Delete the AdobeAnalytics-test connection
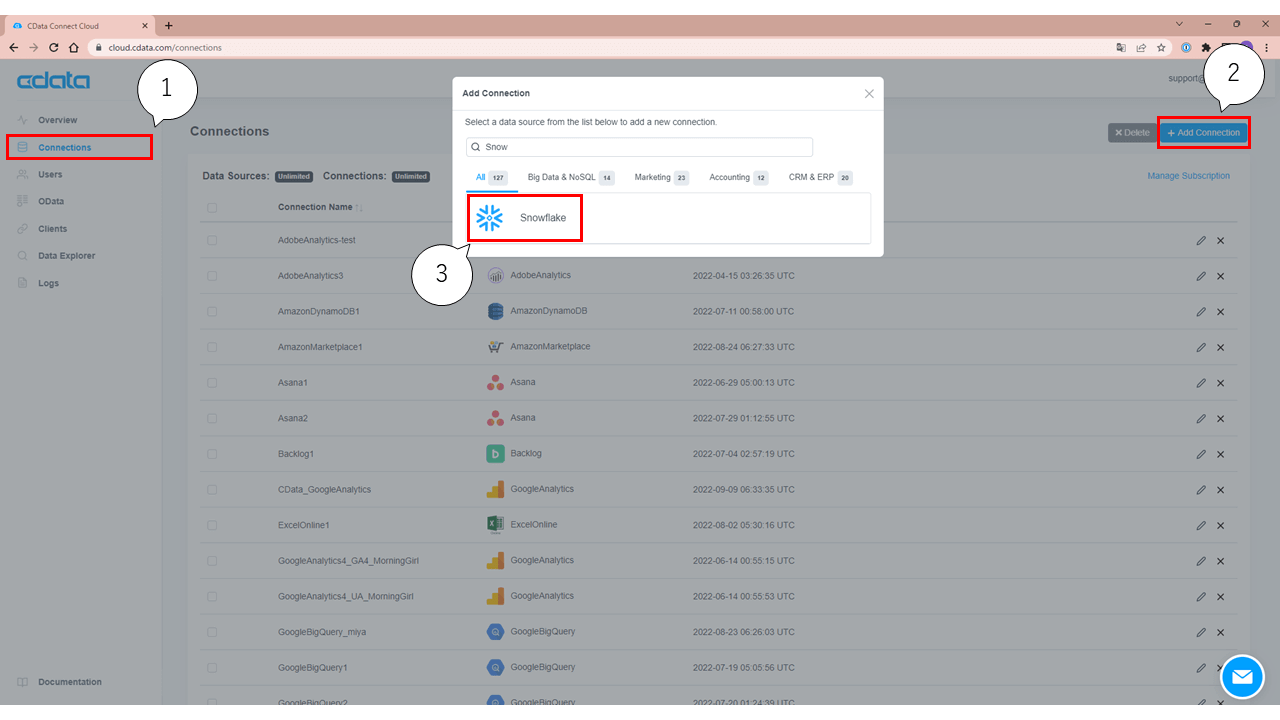 (1220, 240)
